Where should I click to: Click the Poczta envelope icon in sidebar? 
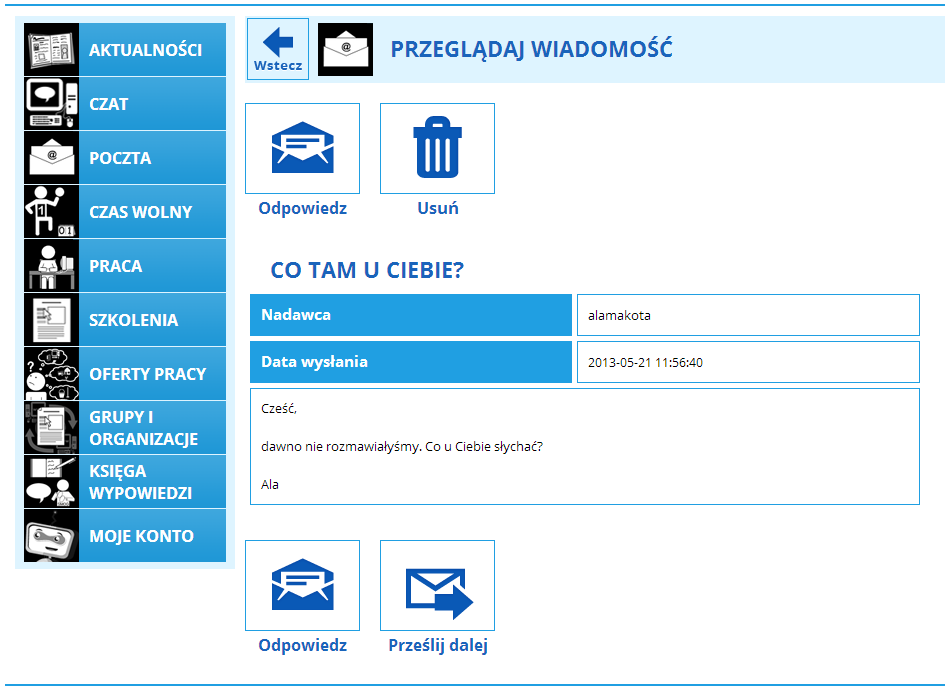51,158
